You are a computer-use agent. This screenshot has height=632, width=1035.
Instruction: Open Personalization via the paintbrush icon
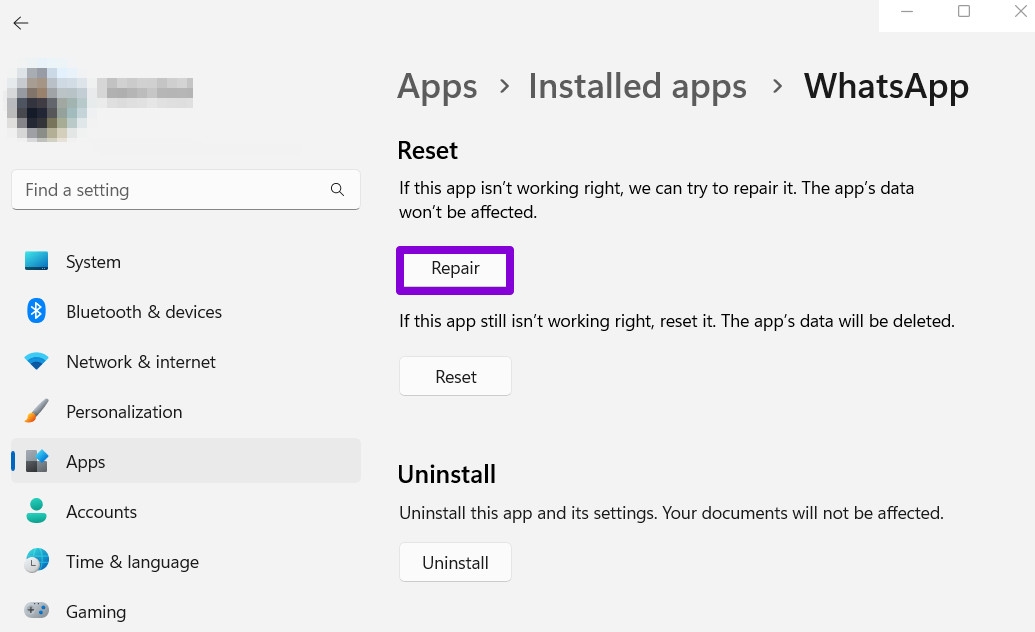tap(36, 411)
